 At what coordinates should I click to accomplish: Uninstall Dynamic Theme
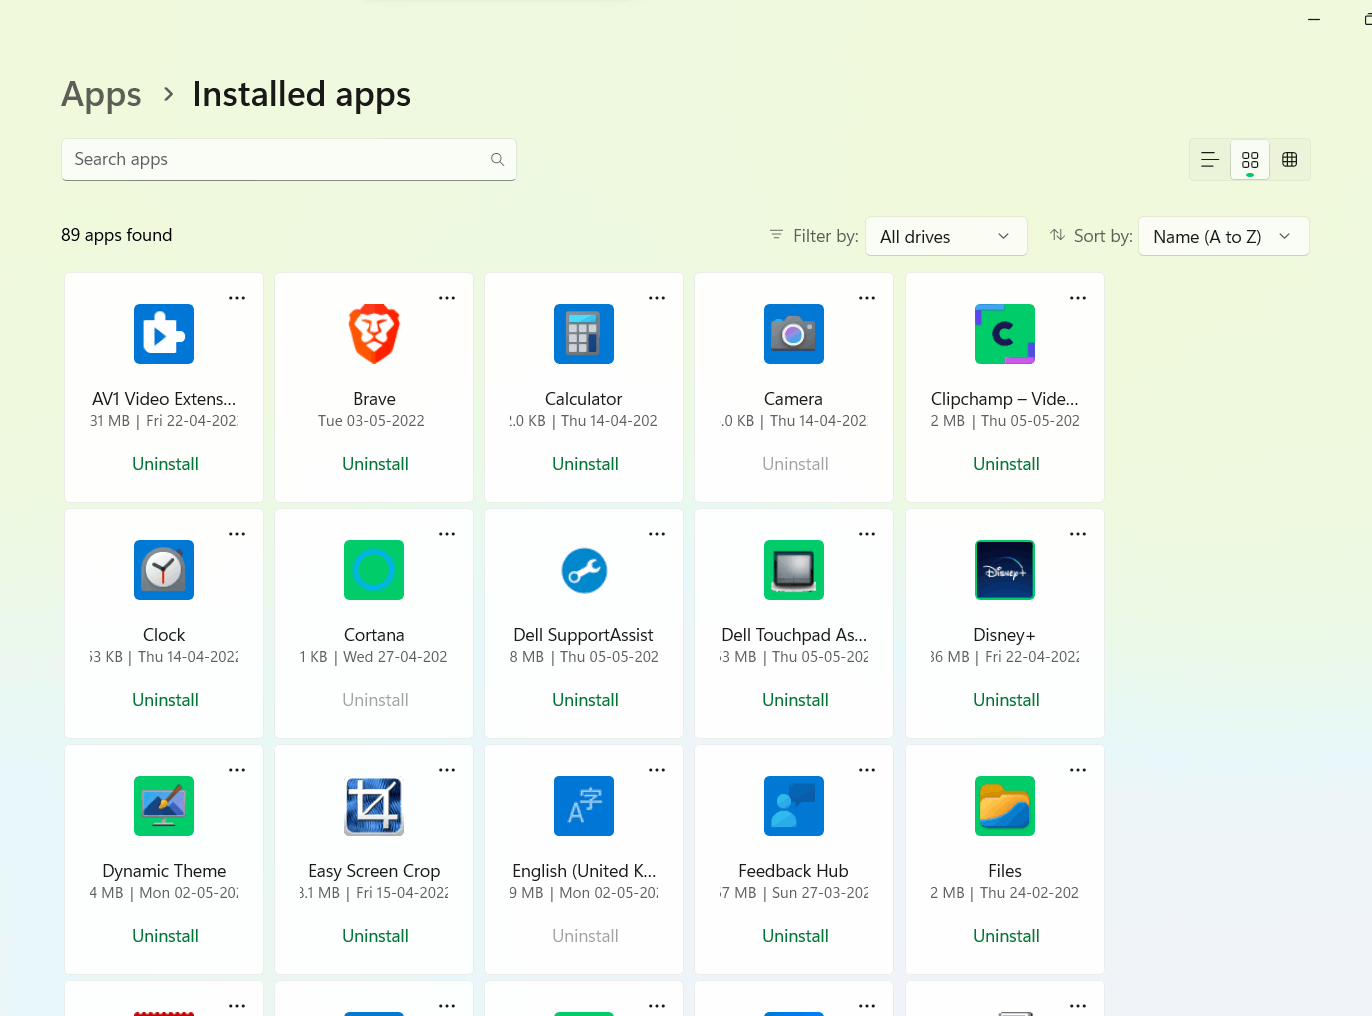pyautogui.click(x=165, y=936)
